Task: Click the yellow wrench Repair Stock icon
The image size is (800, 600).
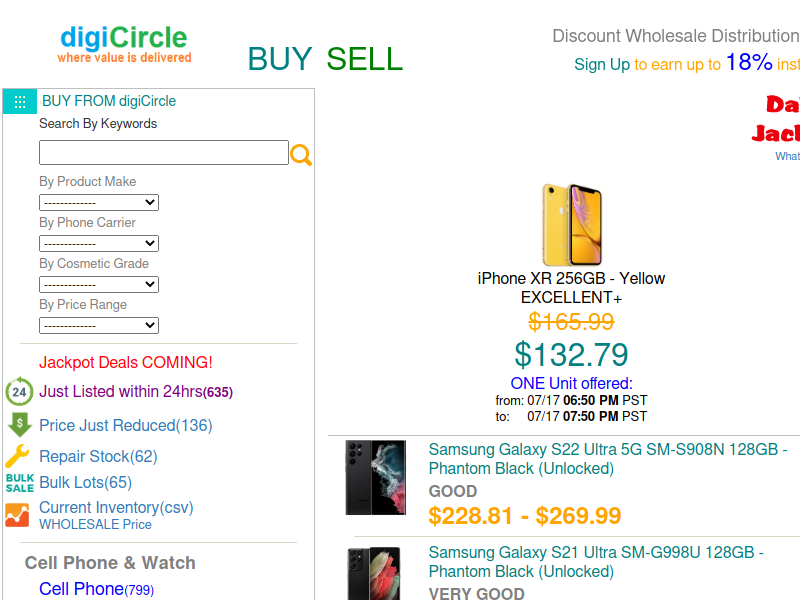Action: click(18, 456)
